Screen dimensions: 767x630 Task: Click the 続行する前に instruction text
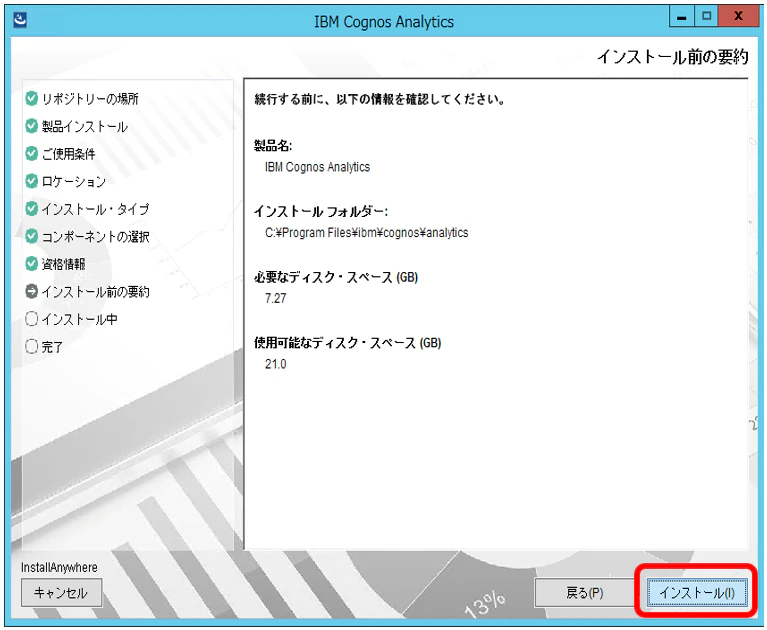click(380, 99)
